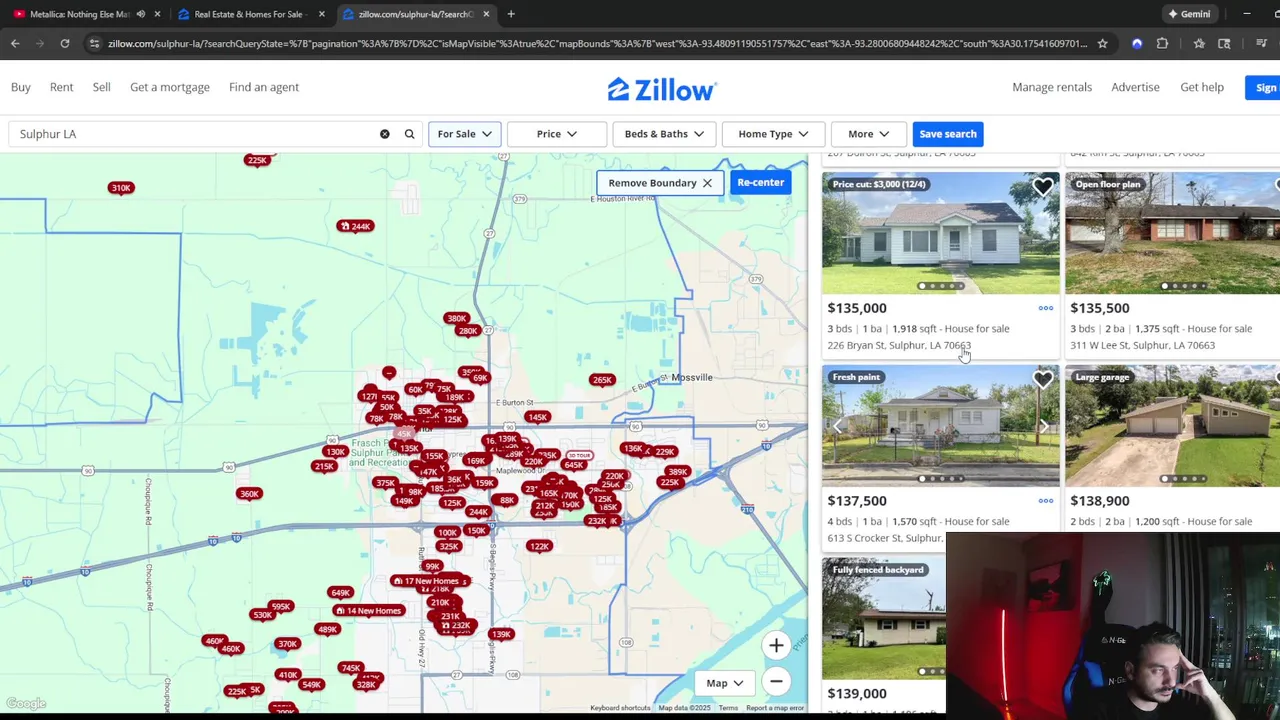The width and height of the screenshot is (1280, 720).
Task: Close the Metallica YouTube tab
Action: pyautogui.click(x=157, y=14)
